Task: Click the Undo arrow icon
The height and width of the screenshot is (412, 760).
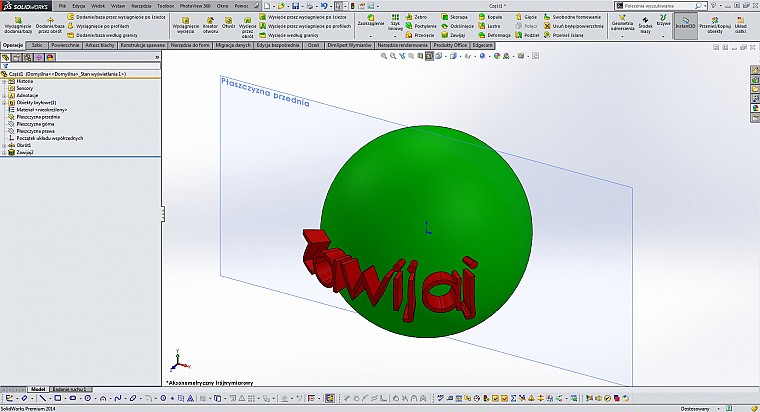Action: [x=323, y=6]
